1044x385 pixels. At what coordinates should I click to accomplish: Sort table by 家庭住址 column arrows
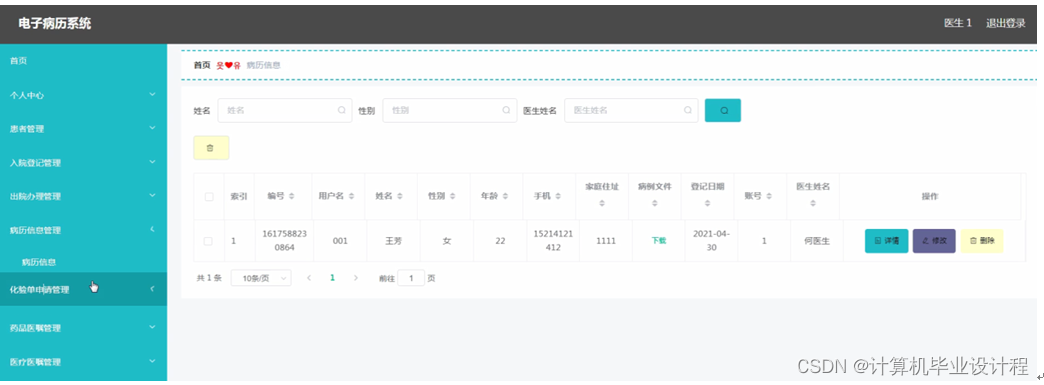point(602,204)
